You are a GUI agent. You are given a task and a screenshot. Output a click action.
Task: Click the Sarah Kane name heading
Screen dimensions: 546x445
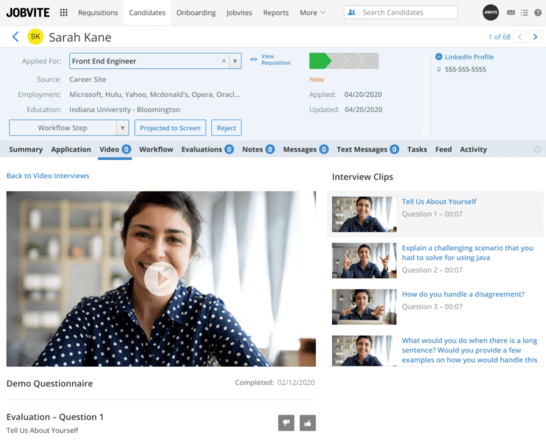tap(80, 37)
